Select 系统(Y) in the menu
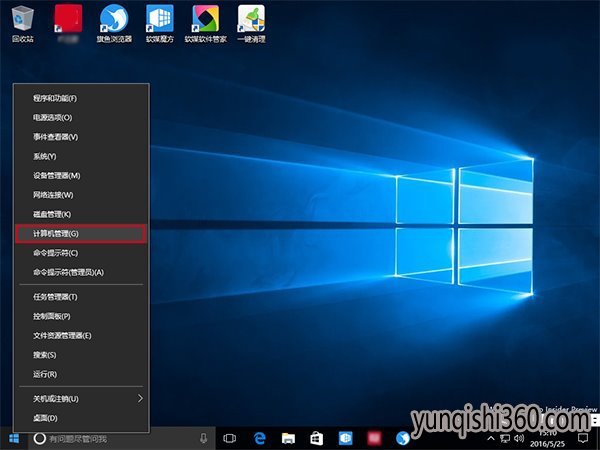 (x=81, y=156)
